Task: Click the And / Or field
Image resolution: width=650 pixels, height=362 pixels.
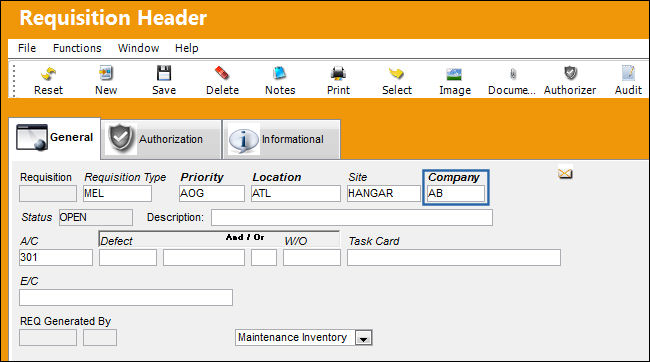Action: click(264, 258)
